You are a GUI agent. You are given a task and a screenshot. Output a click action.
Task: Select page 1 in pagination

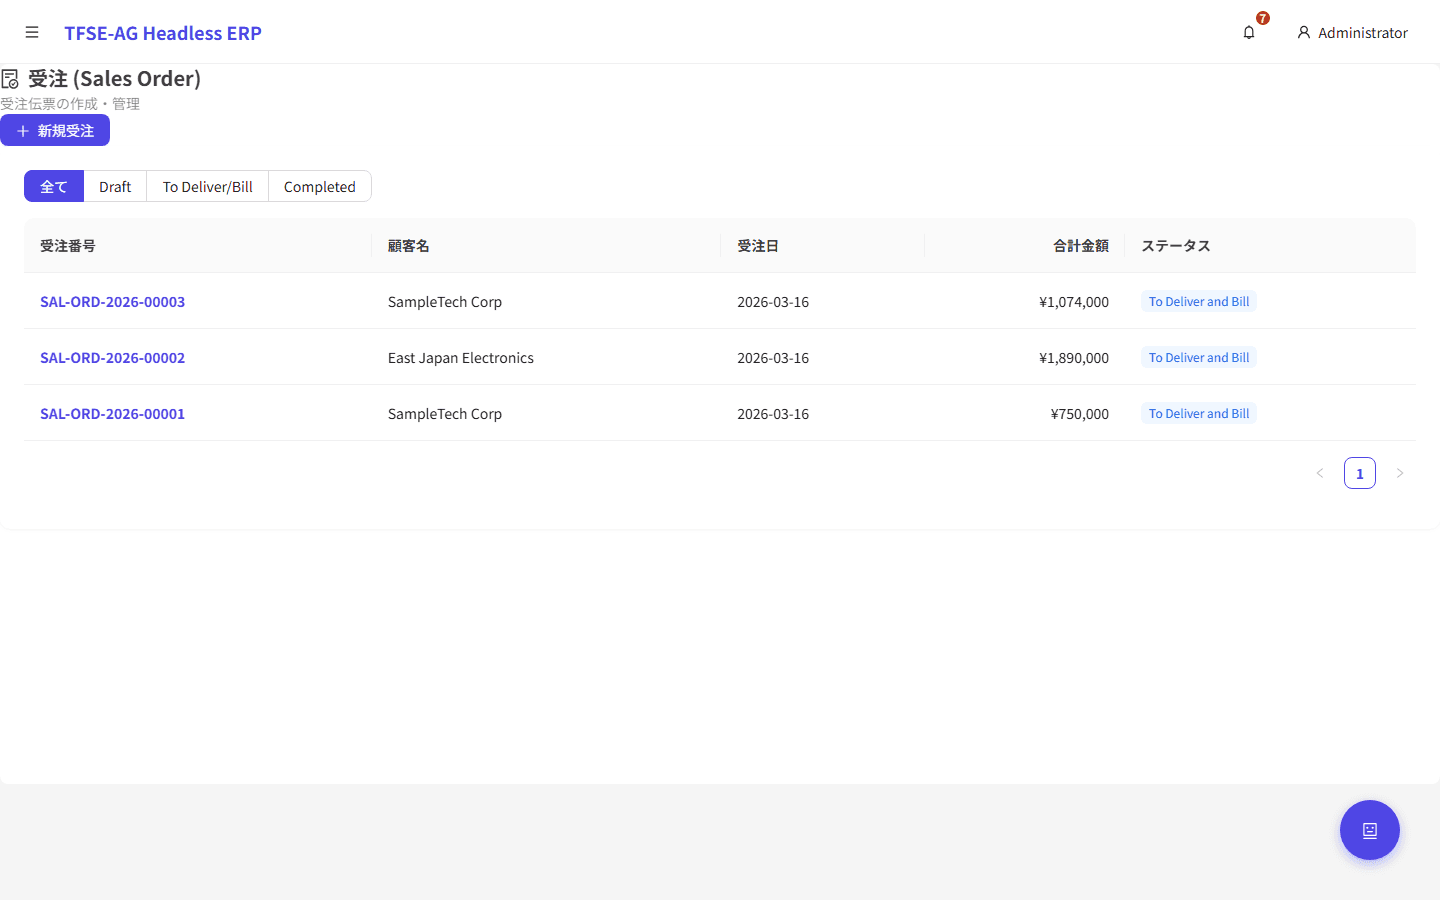[1360, 473]
